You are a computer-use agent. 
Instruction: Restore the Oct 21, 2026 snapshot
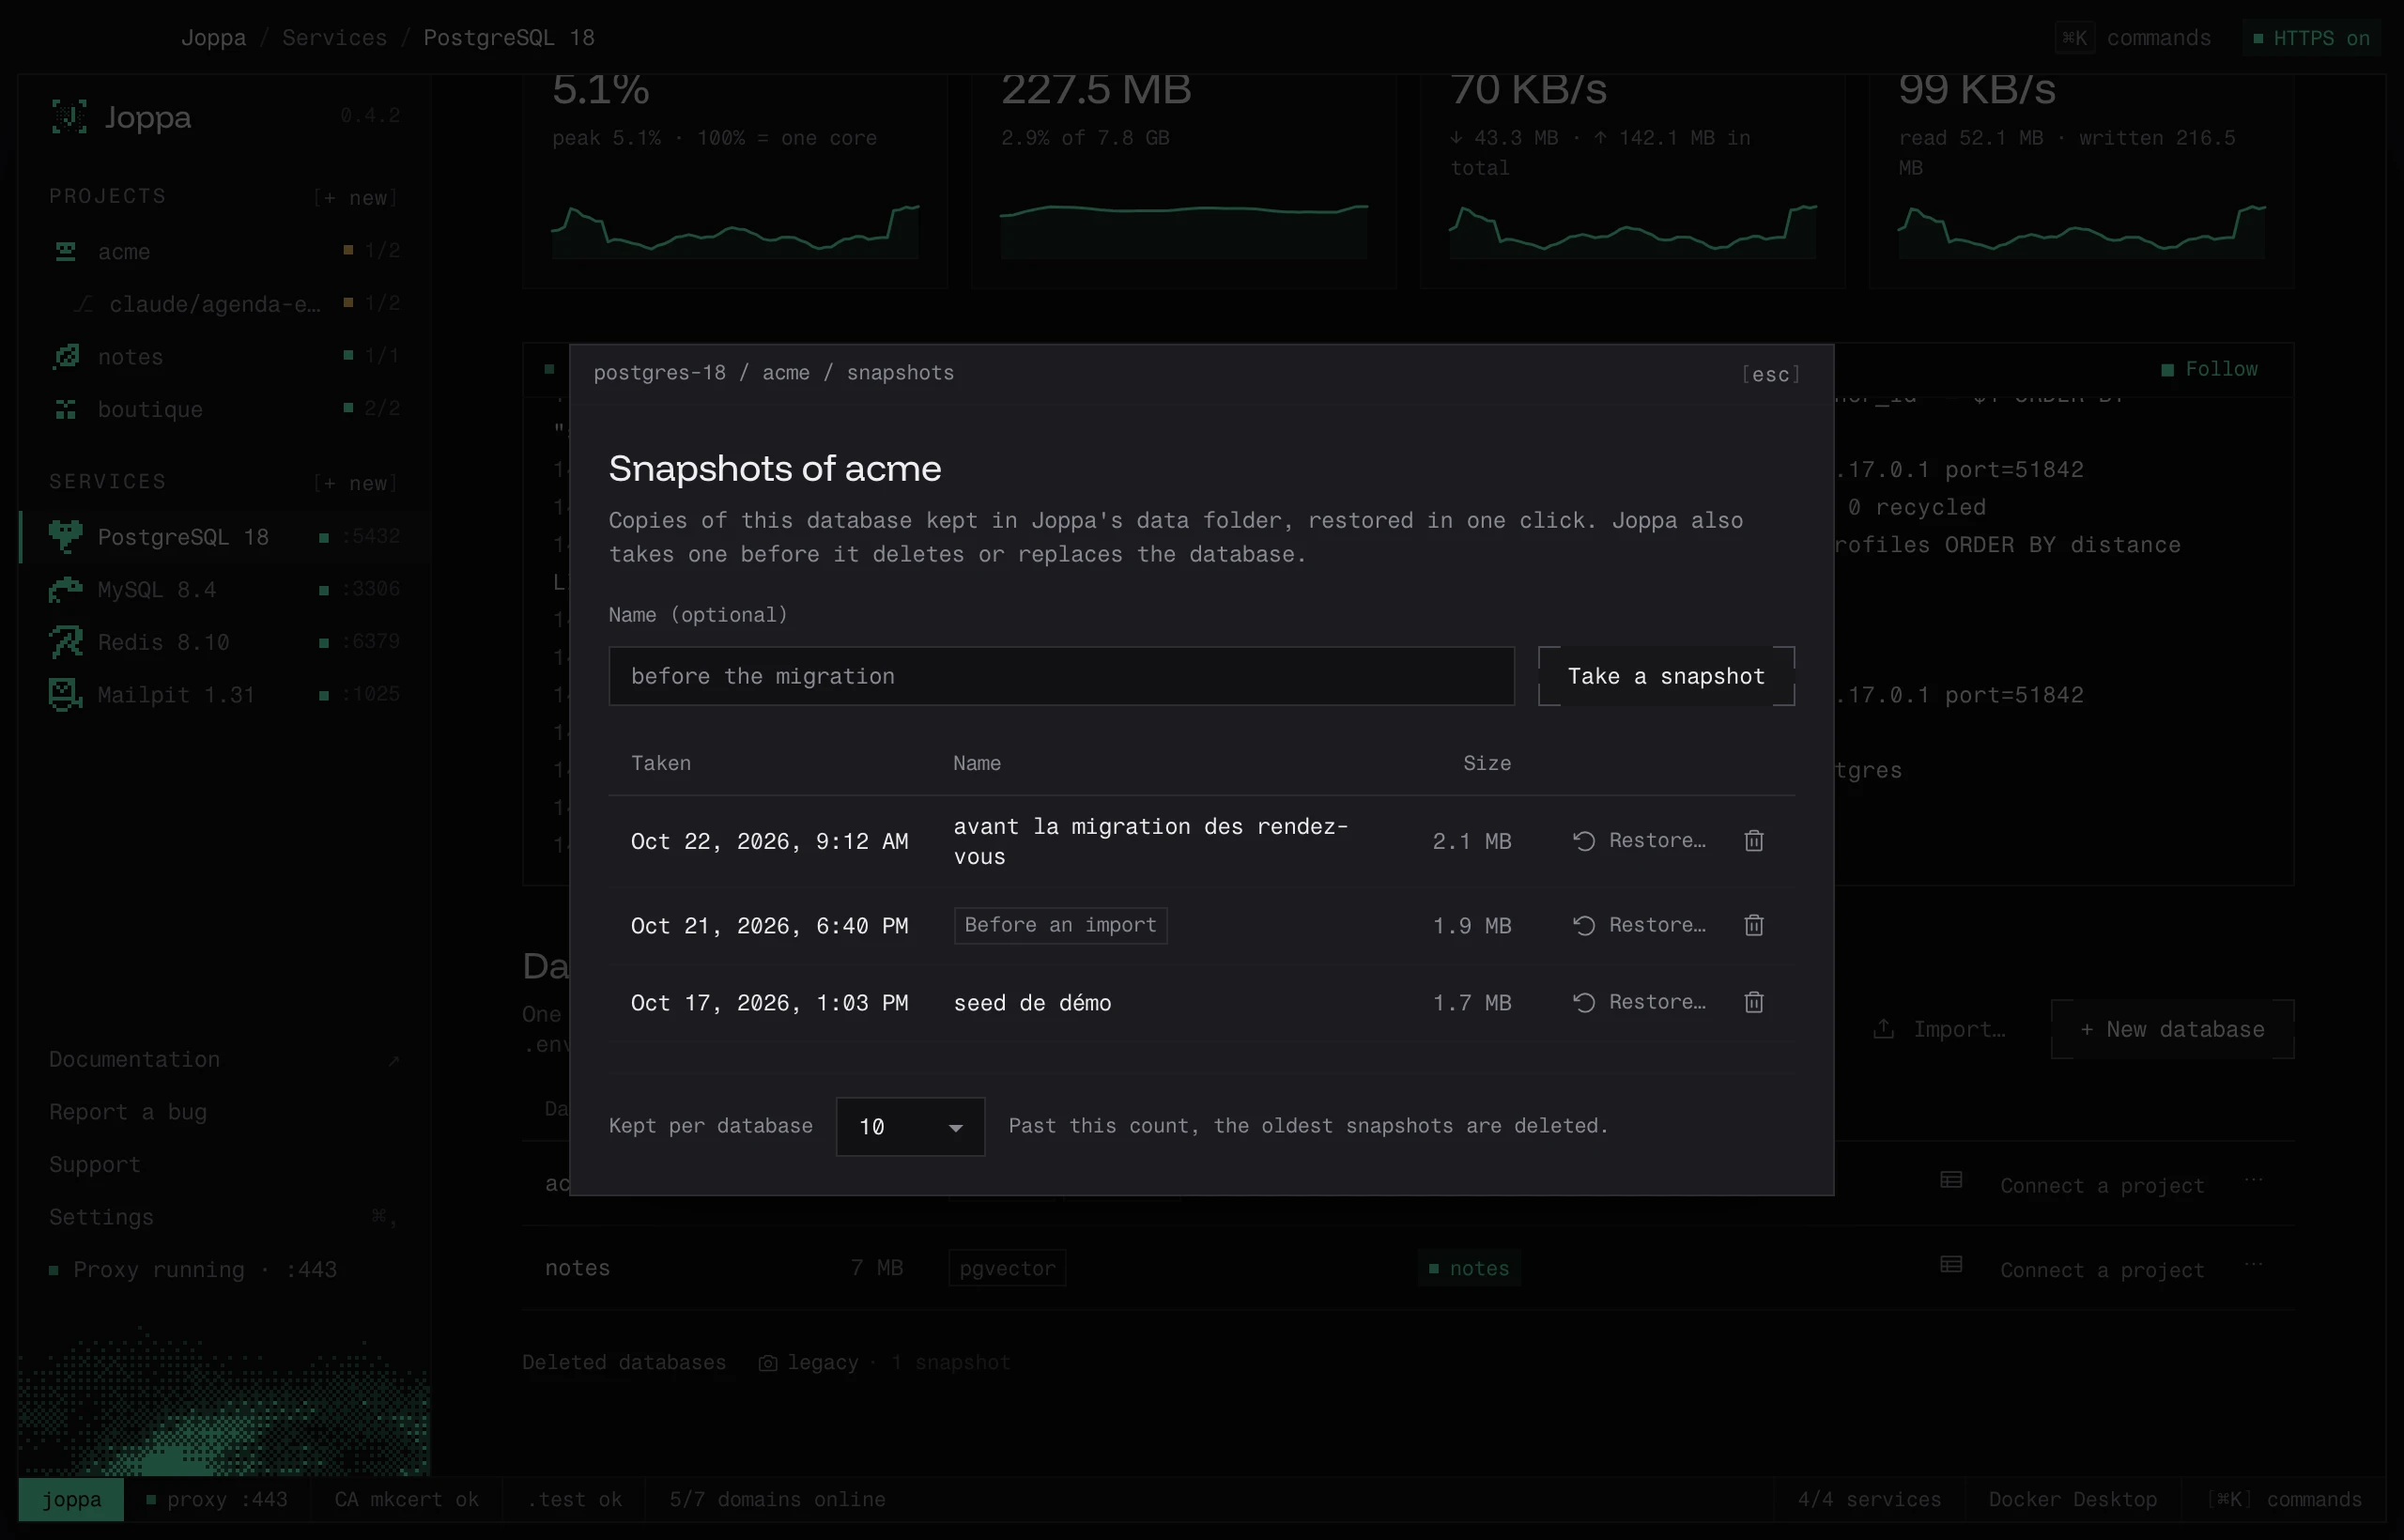(1639, 925)
